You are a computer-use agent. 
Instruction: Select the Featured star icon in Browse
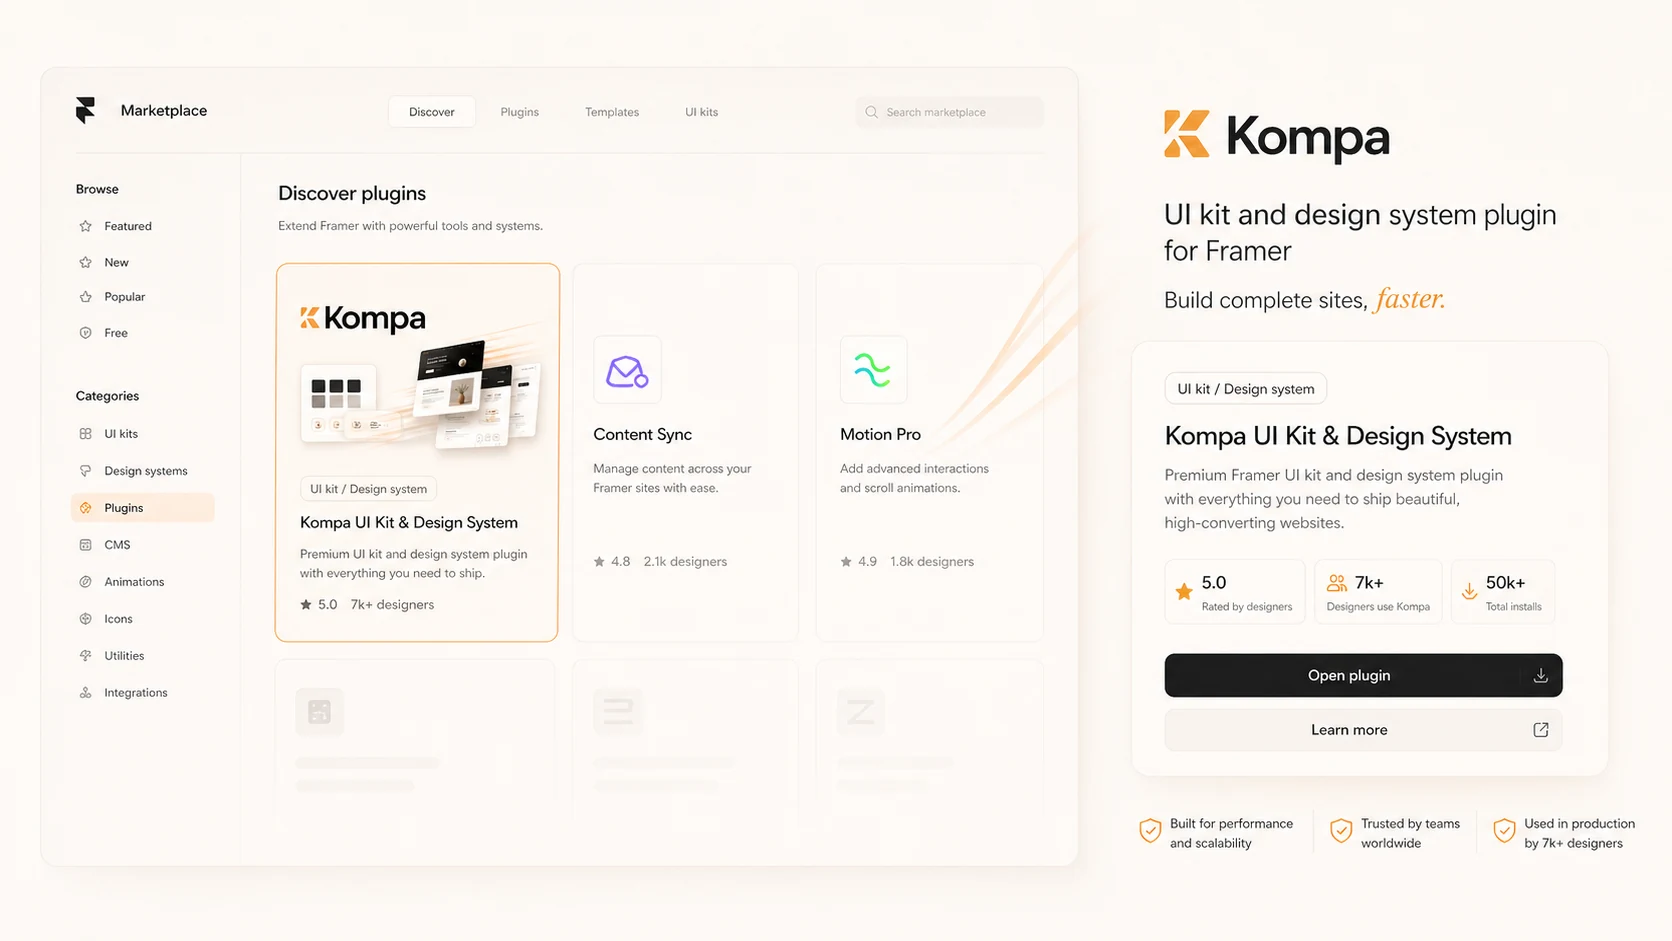tap(86, 226)
